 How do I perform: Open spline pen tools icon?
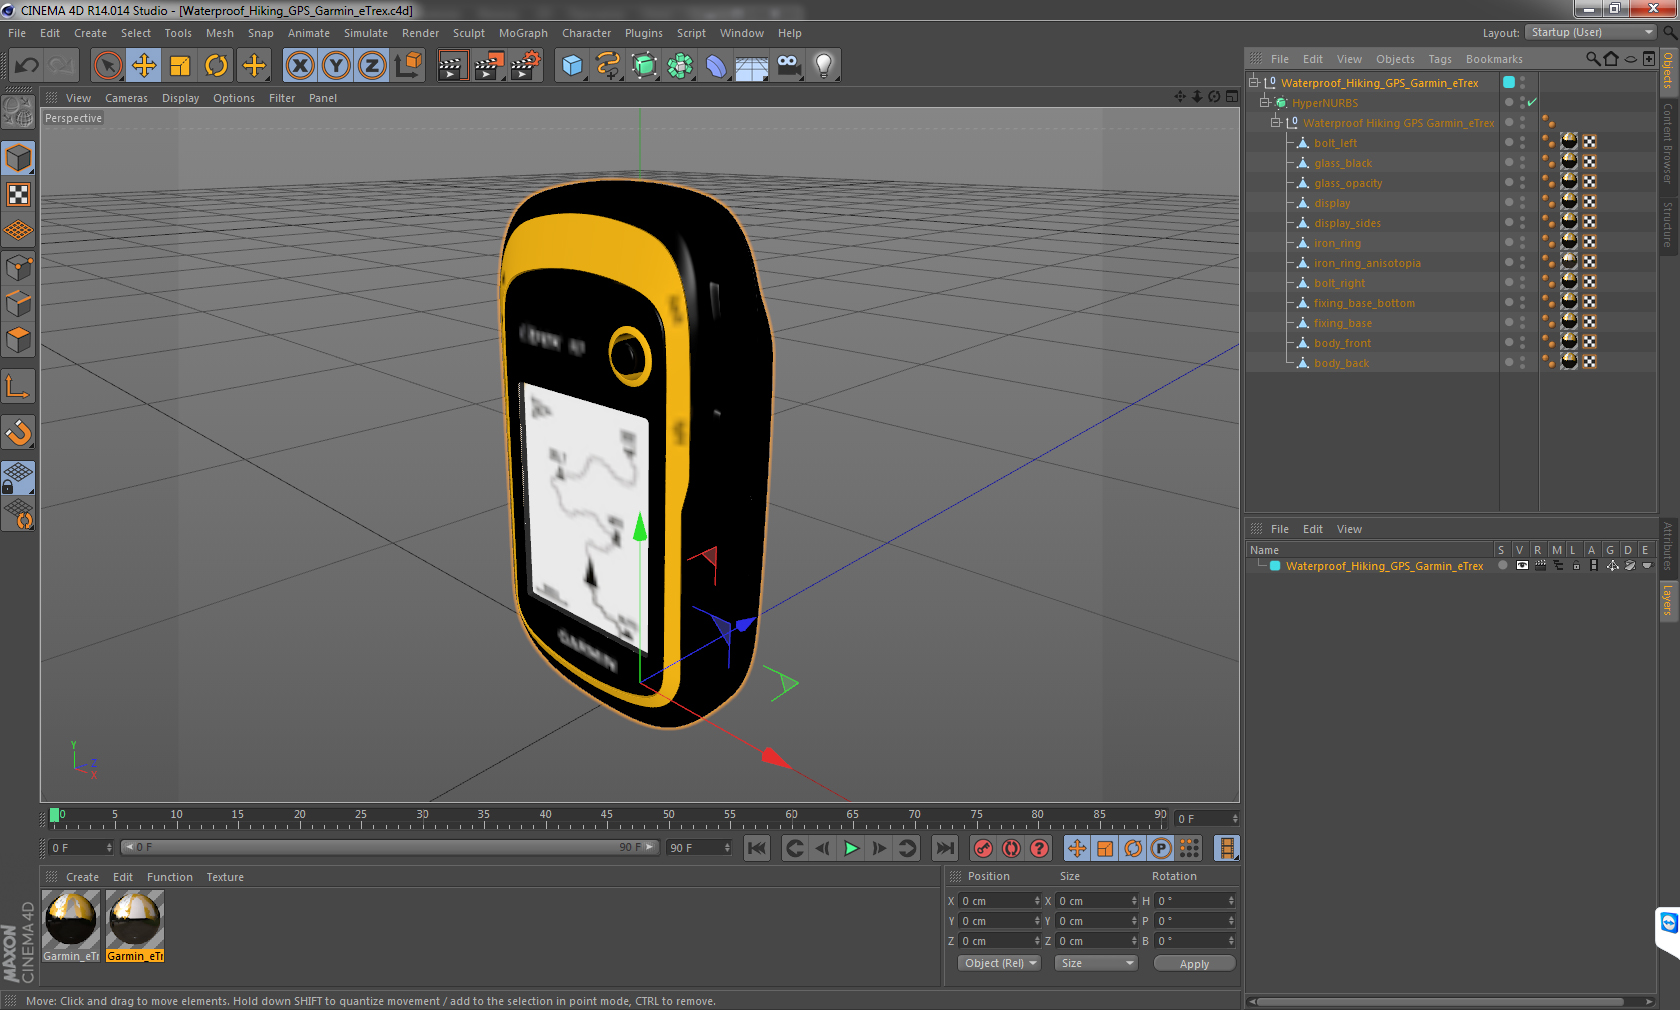[608, 66]
